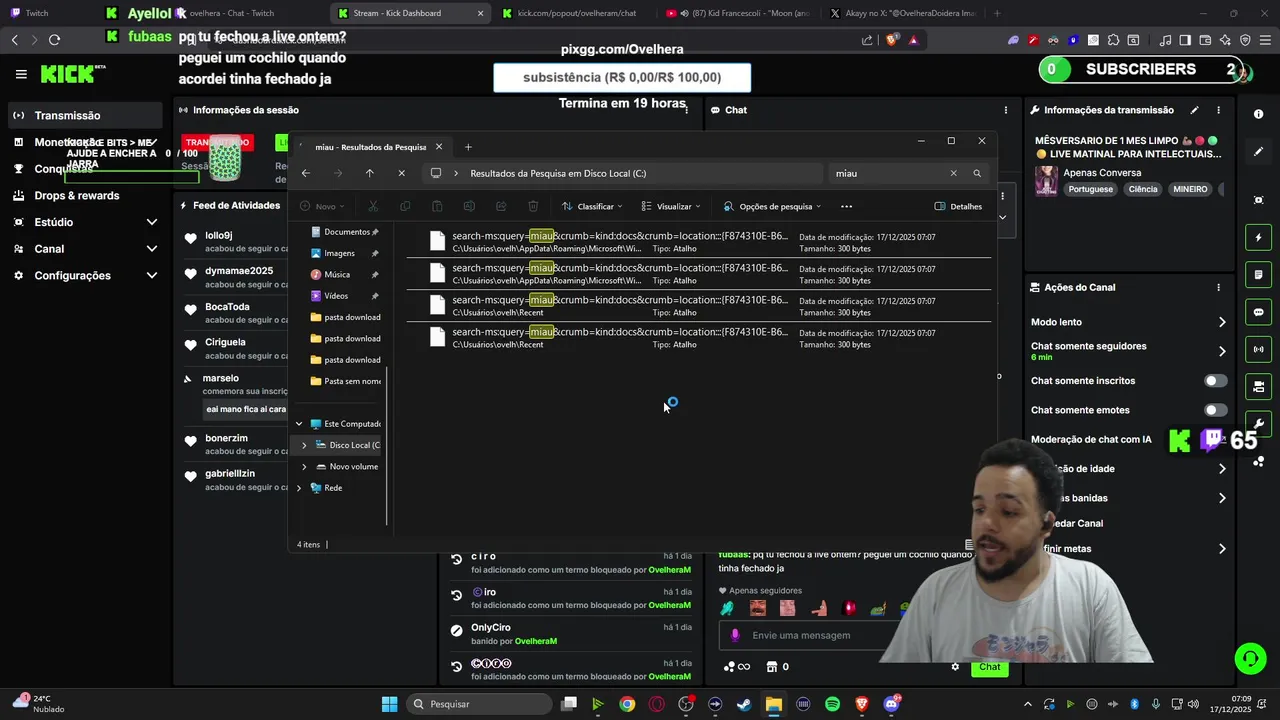Image resolution: width=1280 pixels, height=720 pixels.
Task: Click the microphone icon in message box
Action: (735, 635)
